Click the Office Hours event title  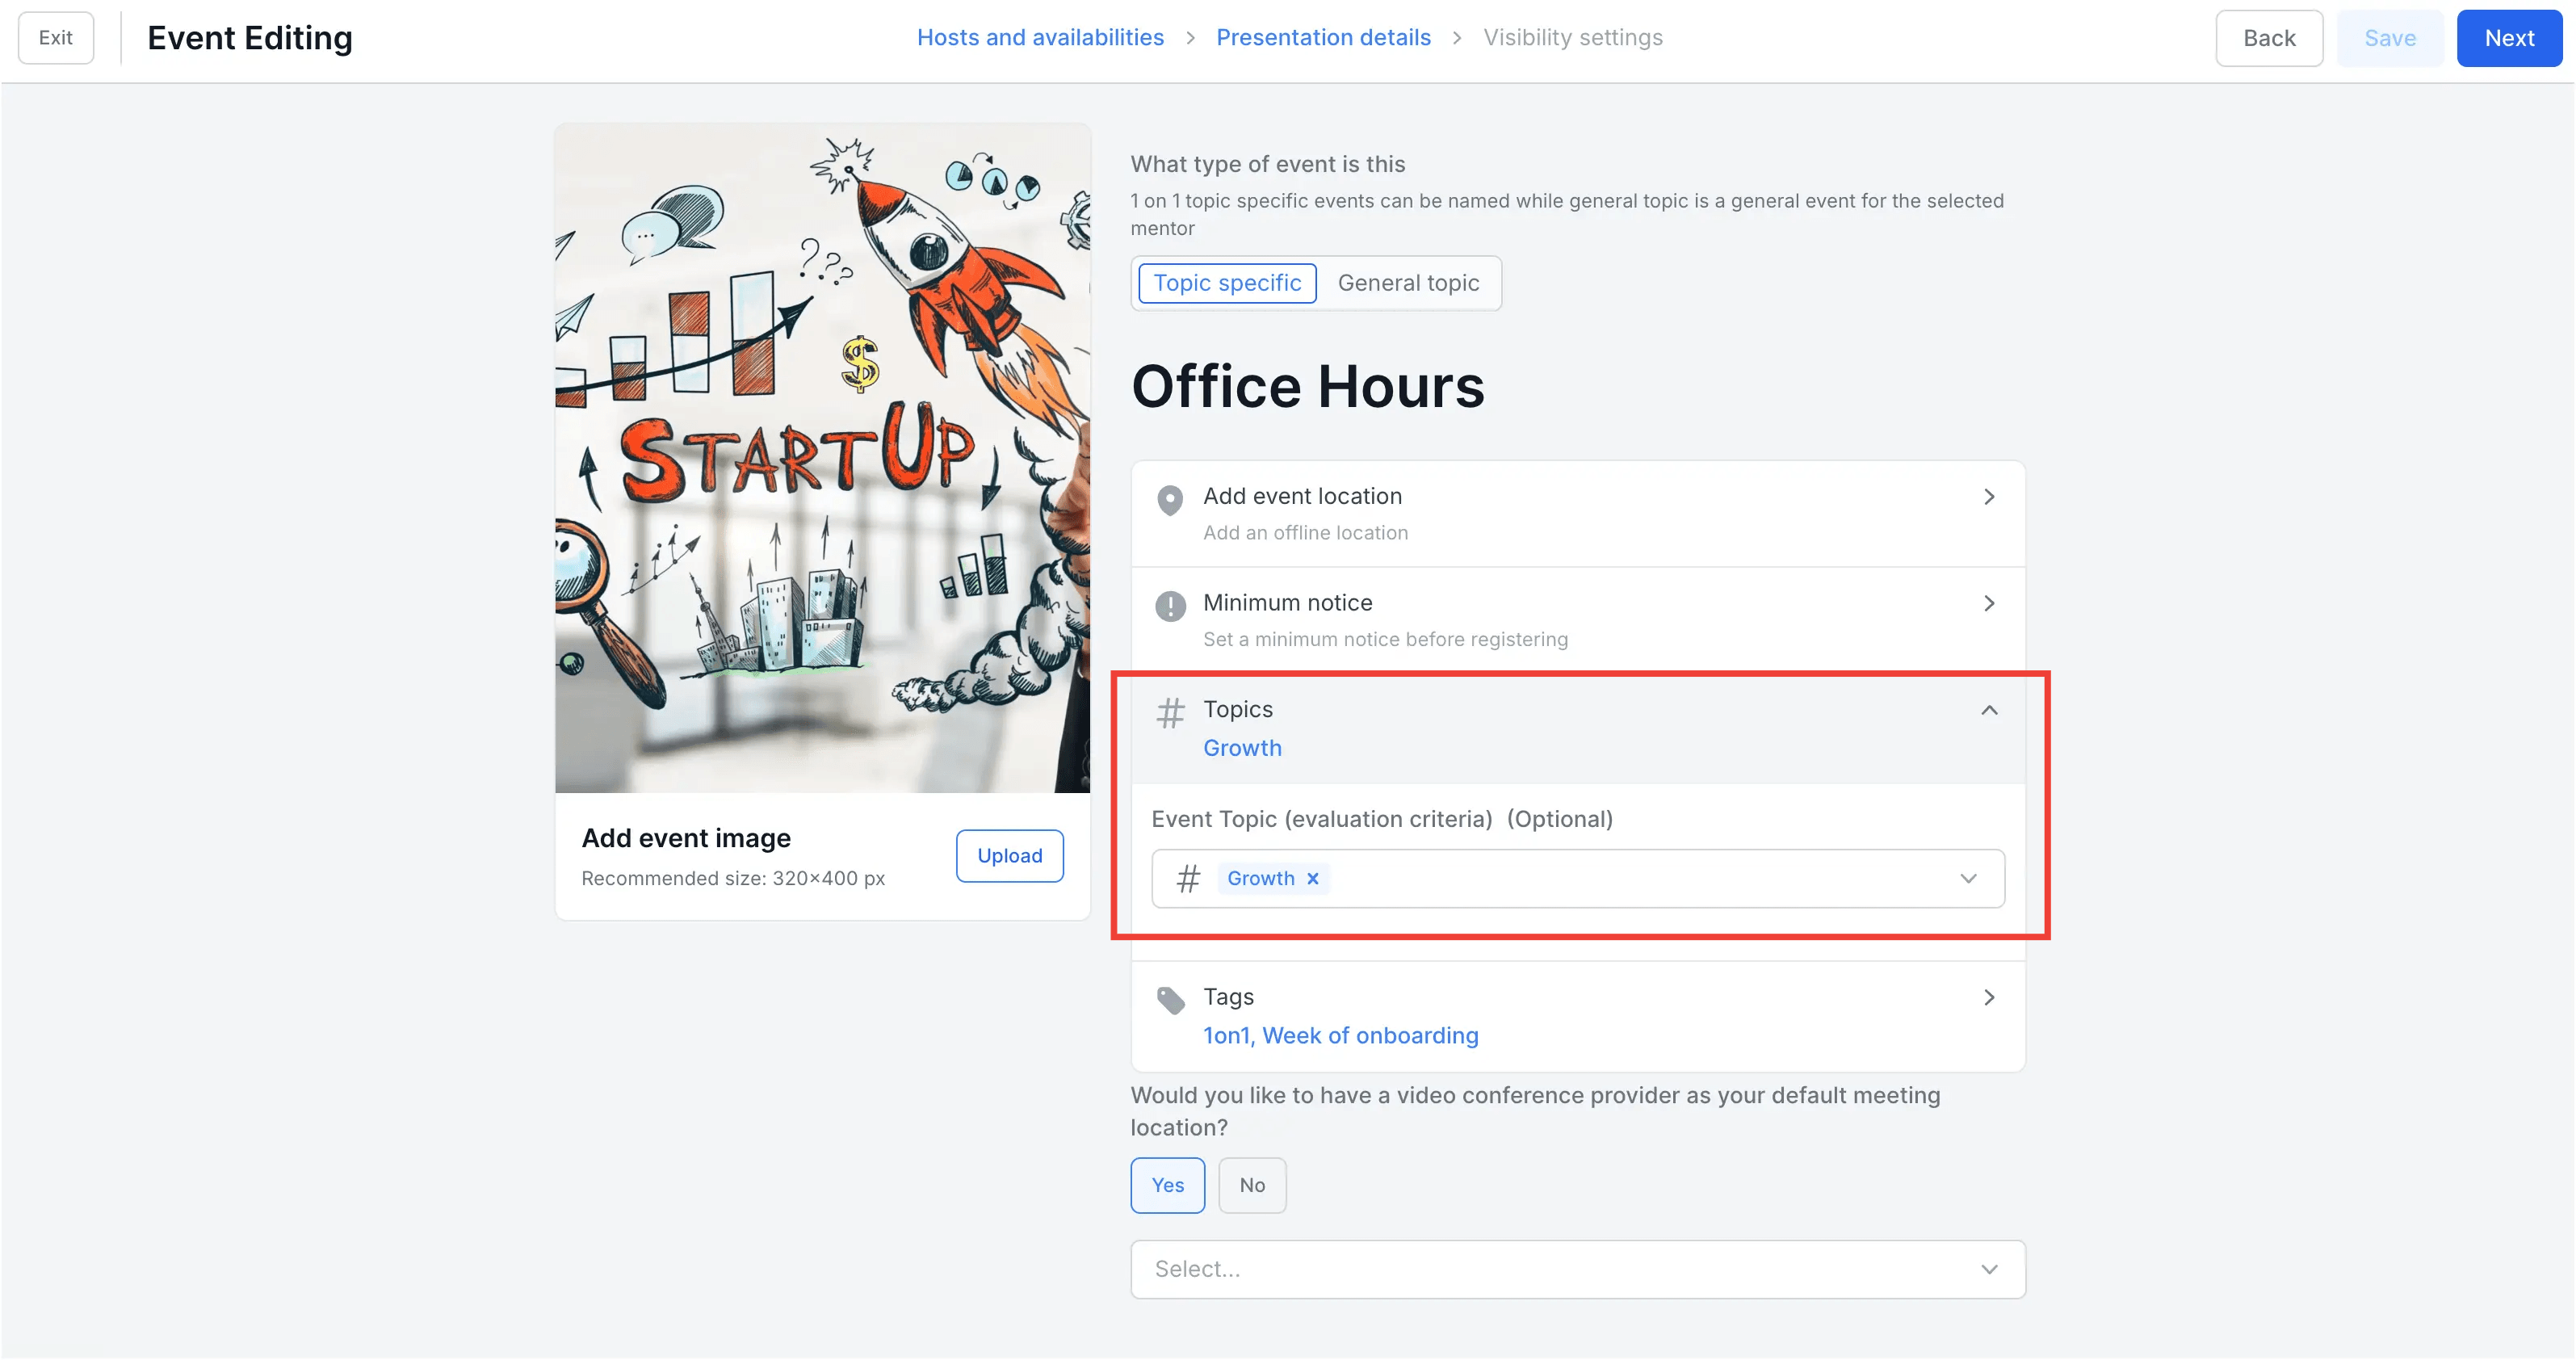point(1307,387)
